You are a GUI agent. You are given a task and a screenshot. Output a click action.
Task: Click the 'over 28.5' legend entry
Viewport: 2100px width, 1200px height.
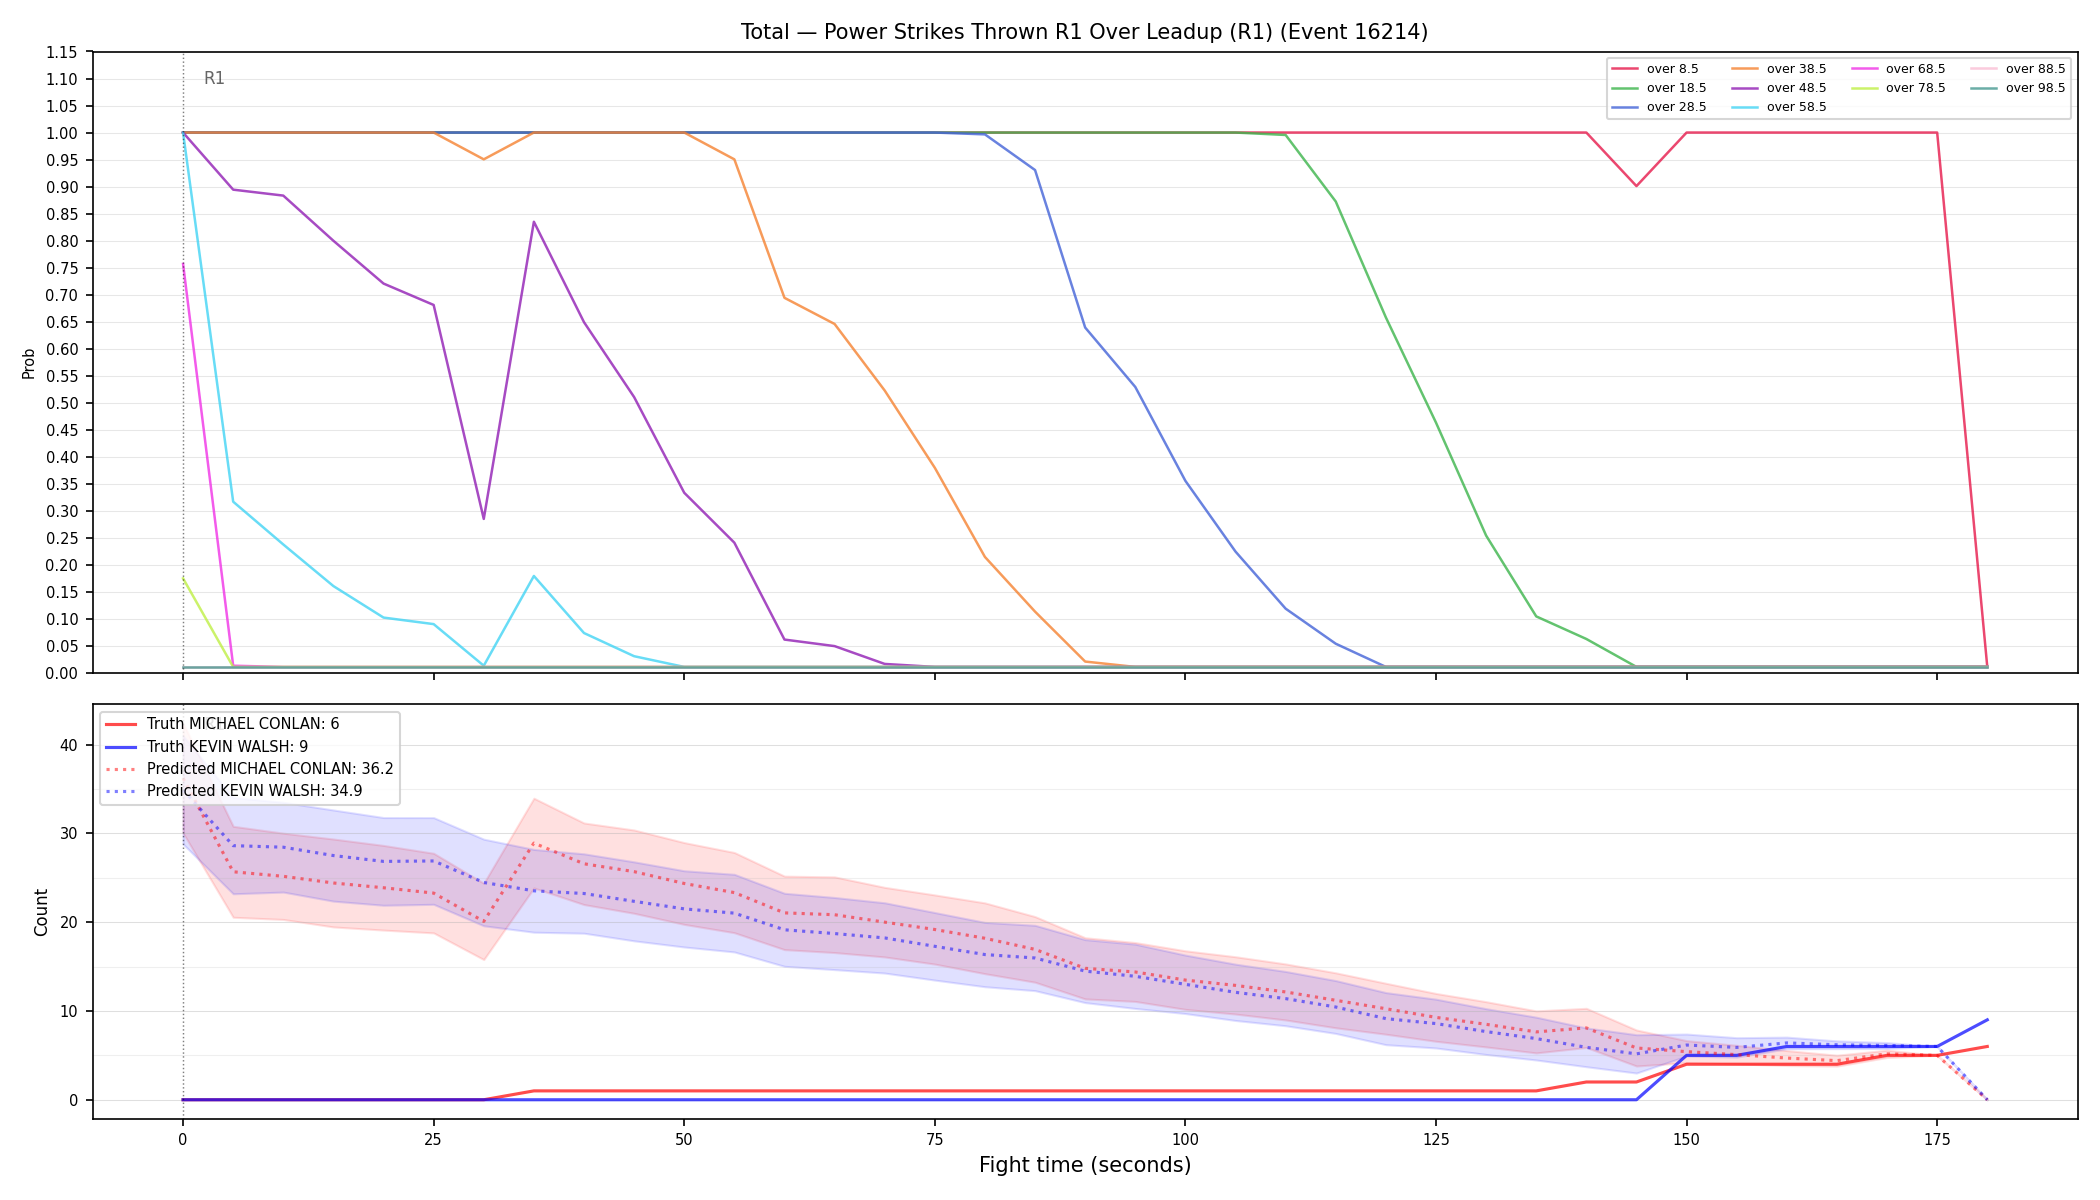pyautogui.click(x=1659, y=107)
